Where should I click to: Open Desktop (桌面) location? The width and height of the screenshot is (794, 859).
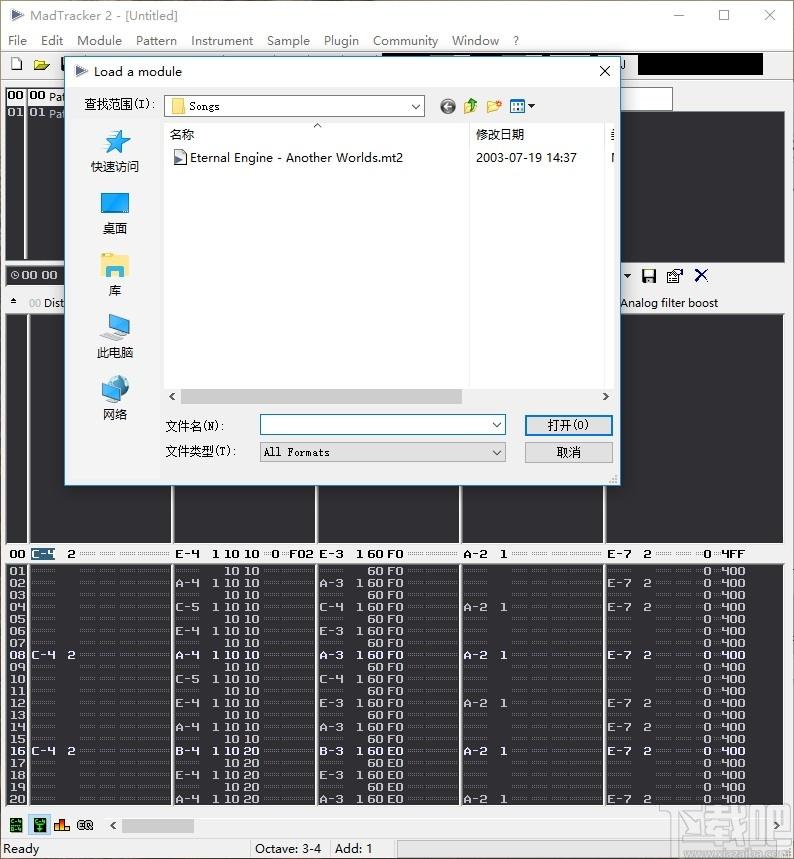[115, 214]
